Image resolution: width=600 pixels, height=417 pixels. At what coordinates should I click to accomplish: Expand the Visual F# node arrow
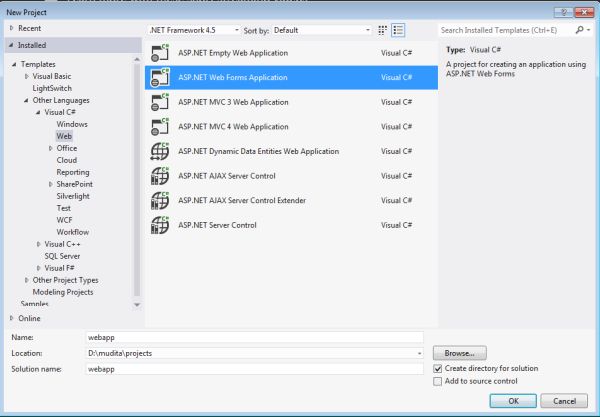pos(38,268)
